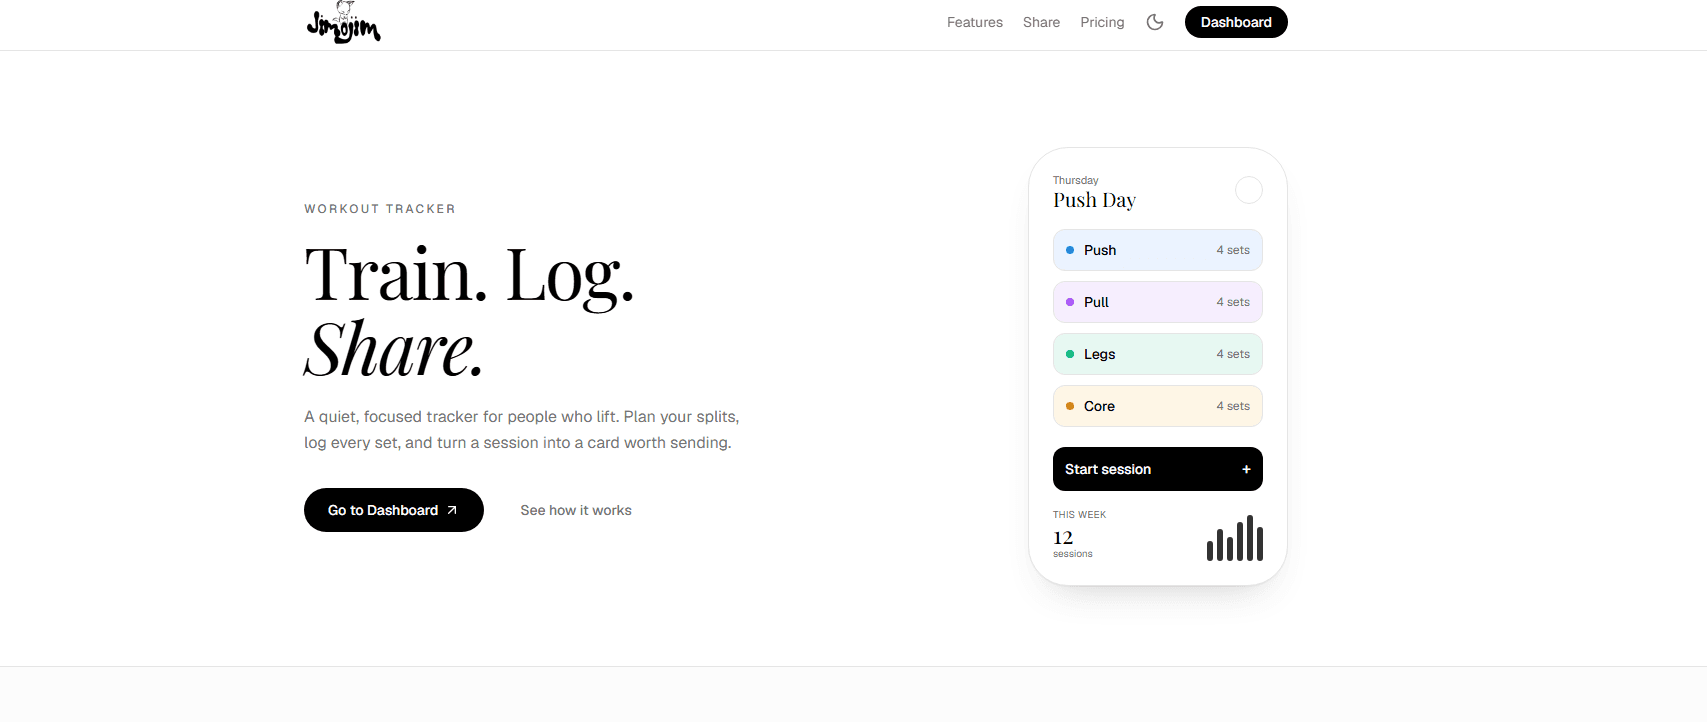Click the Start session button
This screenshot has height=722, width=1707.
[1158, 469]
